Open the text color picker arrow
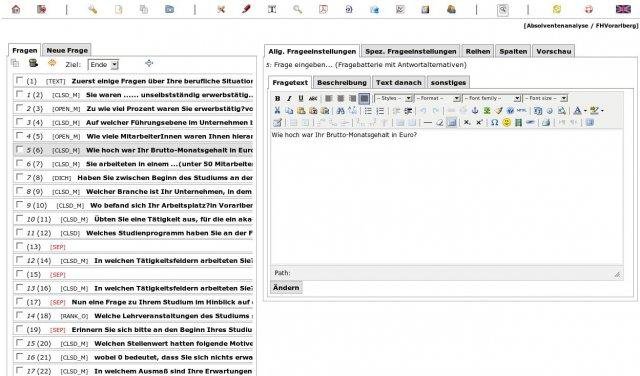Image resolution: width=640 pixels, height=376 pixels. [585, 111]
